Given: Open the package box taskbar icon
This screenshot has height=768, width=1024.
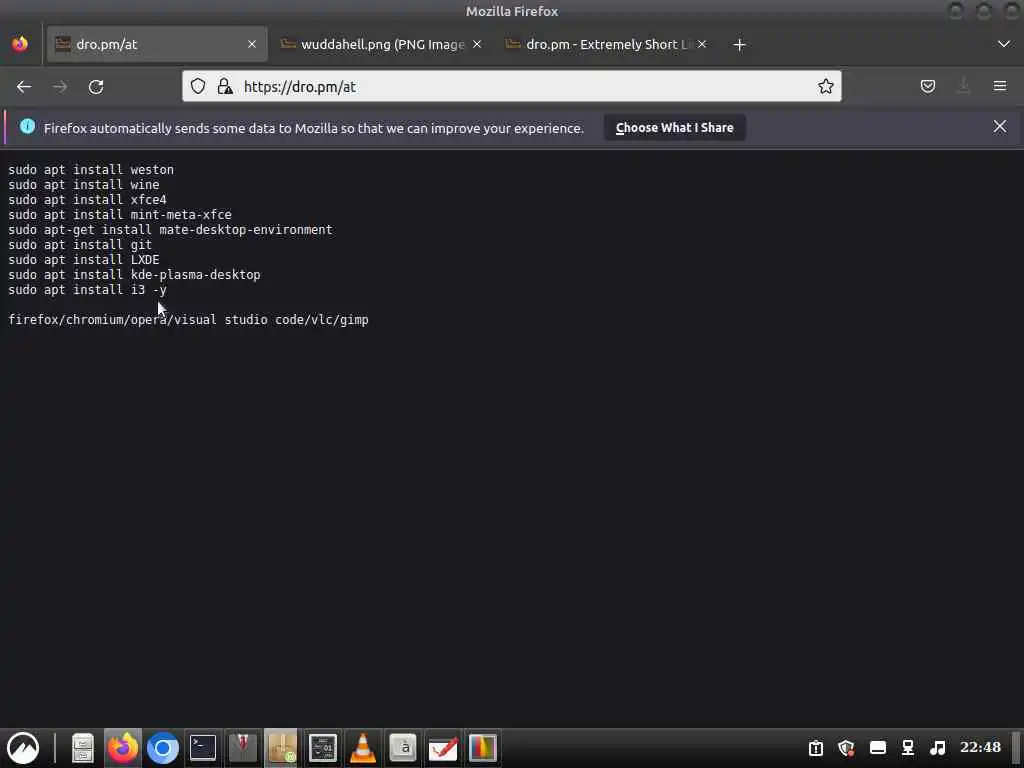Looking at the screenshot, I should [282, 748].
